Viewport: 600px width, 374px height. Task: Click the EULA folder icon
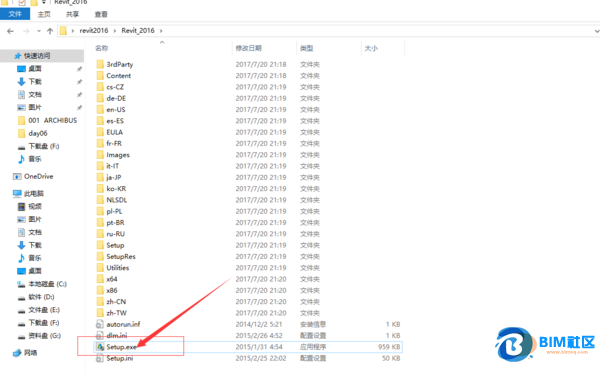coord(100,132)
